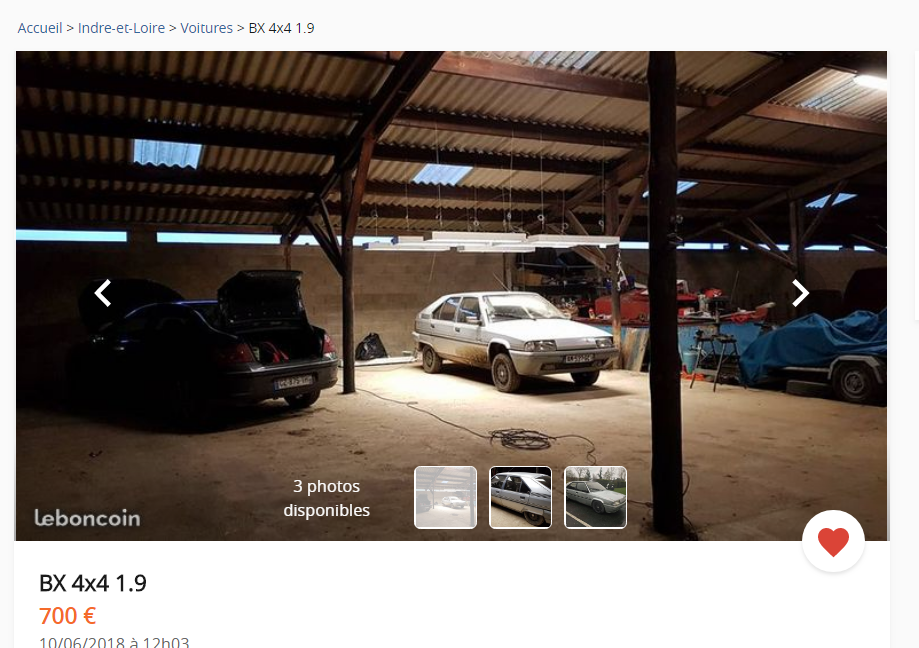
Task: Click the coiled cable on garage floor
Action: (x=520, y=438)
